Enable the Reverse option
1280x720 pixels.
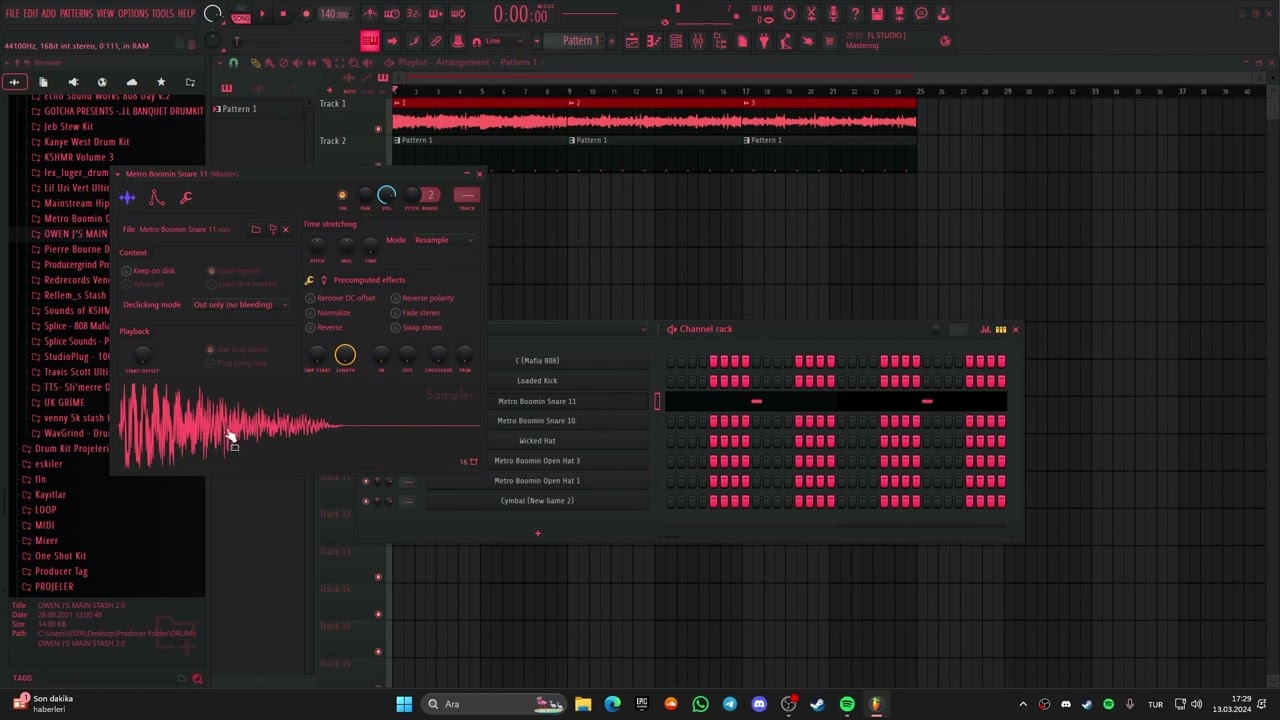[324, 328]
